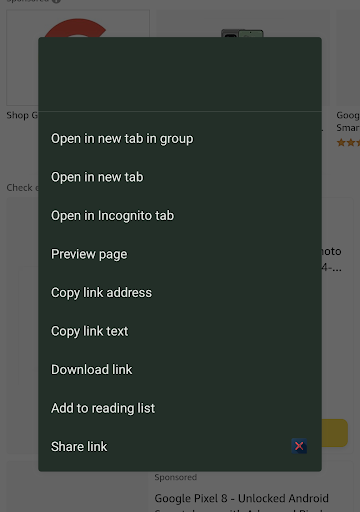Tap the Sponsored label text

(x=176, y=477)
